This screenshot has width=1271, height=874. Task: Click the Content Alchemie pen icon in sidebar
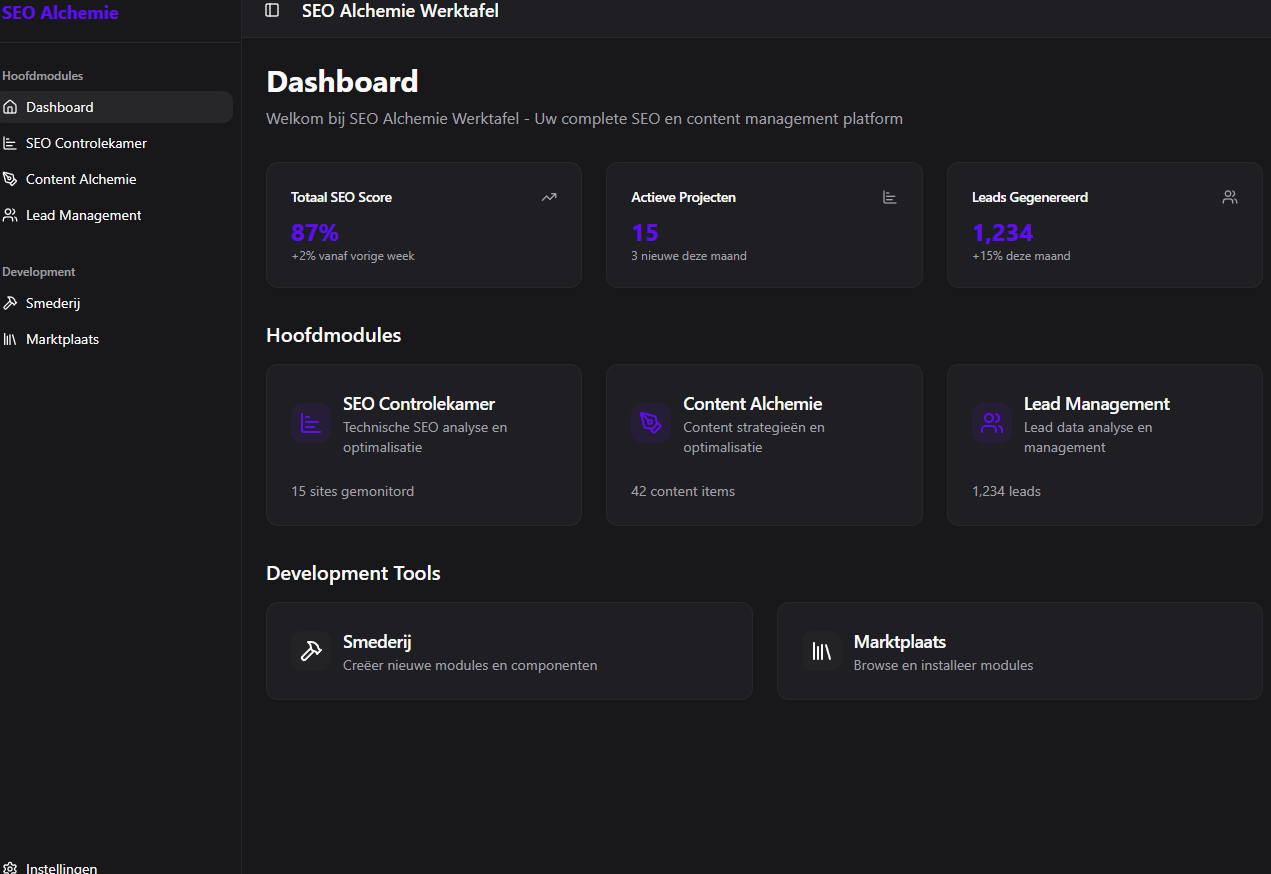click(10, 179)
